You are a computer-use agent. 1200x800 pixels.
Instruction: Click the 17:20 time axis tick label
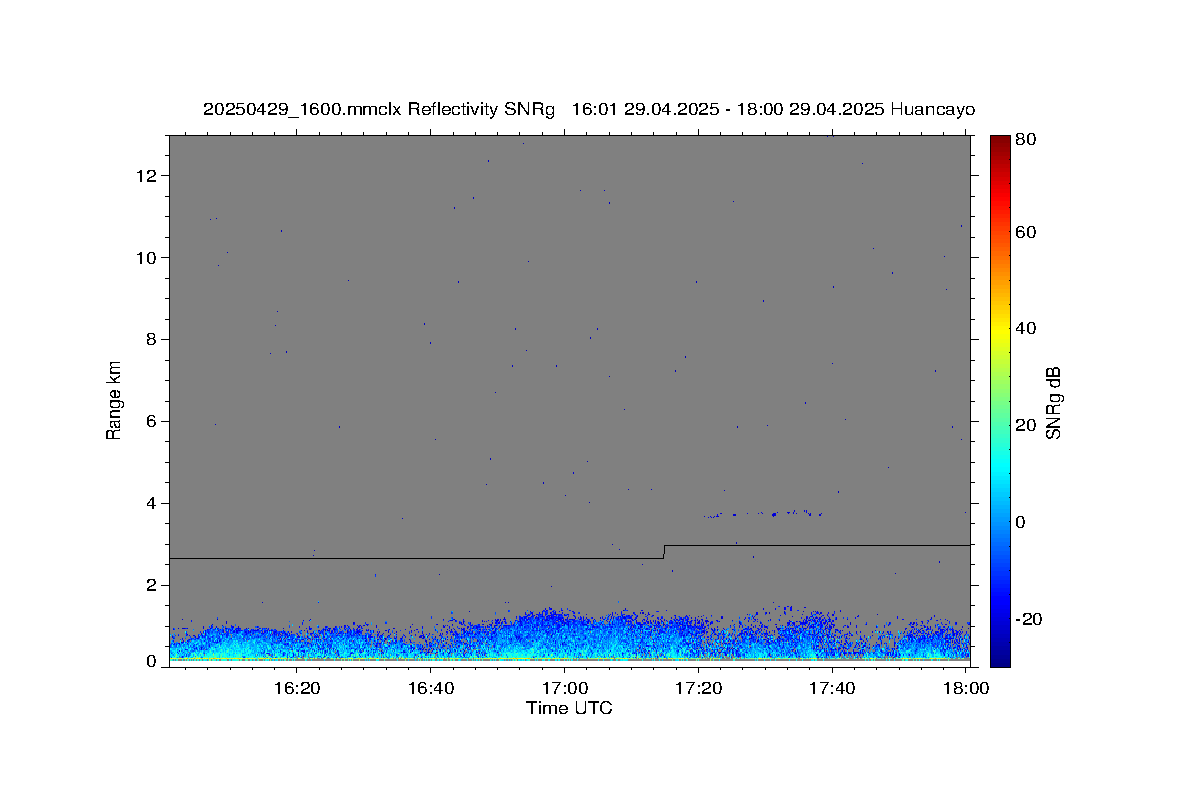(x=699, y=688)
